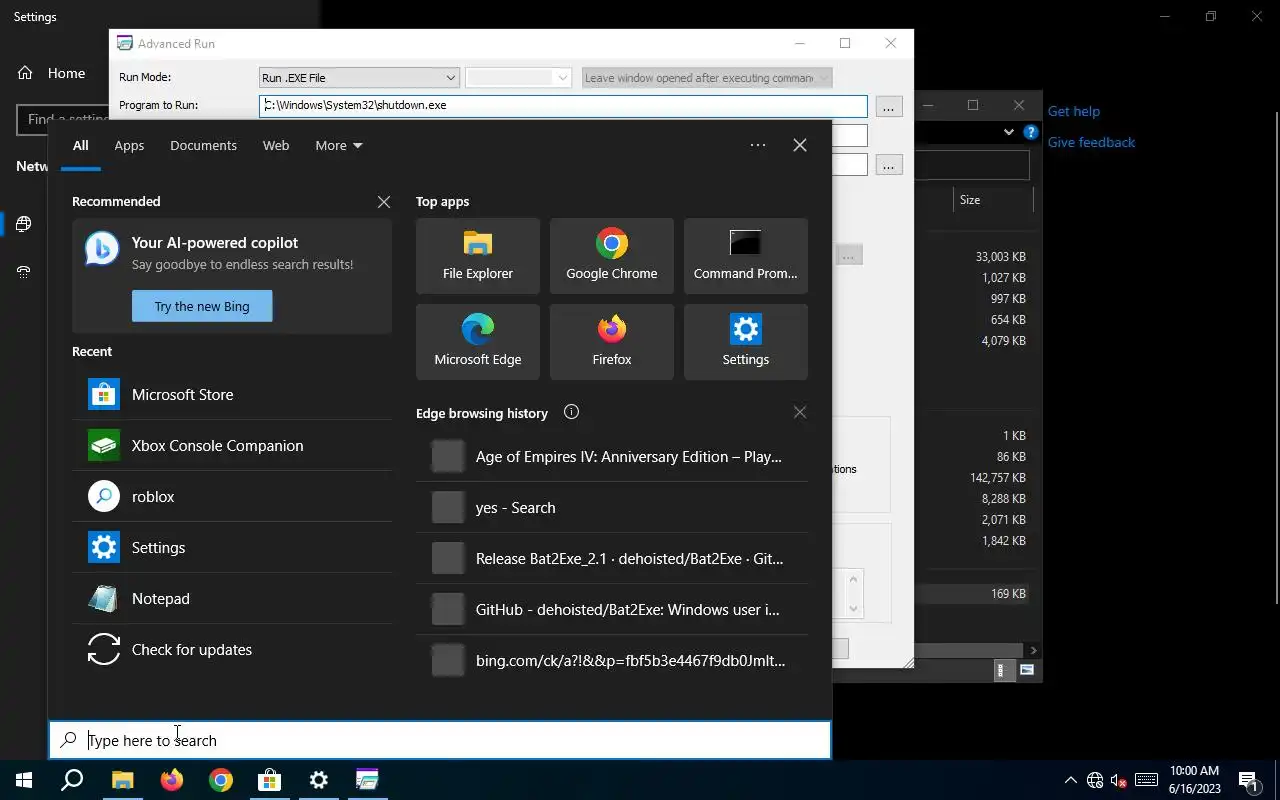Open the search panel options ellipsis

(x=758, y=145)
